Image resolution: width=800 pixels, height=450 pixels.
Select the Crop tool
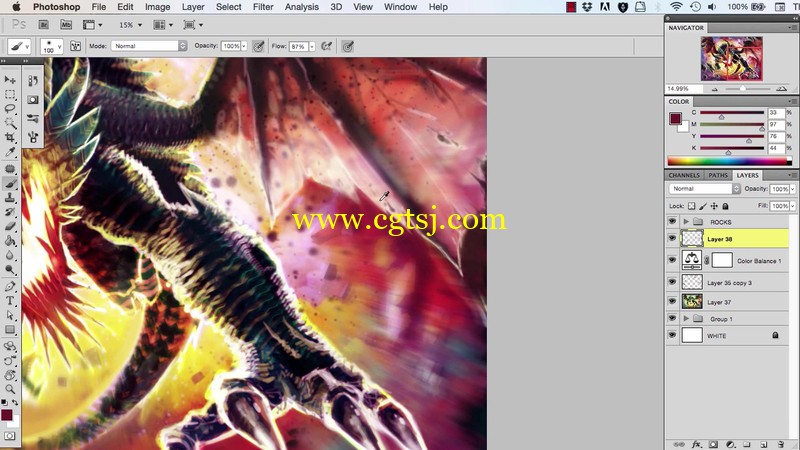point(10,137)
